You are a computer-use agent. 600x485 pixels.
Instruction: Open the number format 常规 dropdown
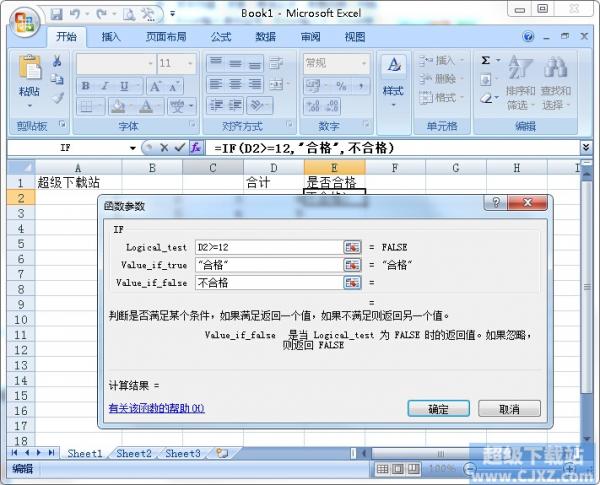click(364, 63)
